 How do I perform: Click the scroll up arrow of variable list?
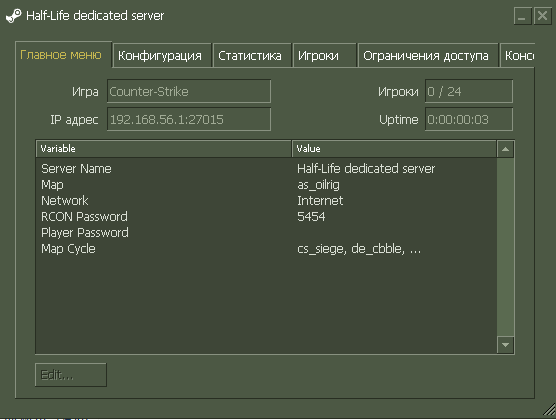505,149
